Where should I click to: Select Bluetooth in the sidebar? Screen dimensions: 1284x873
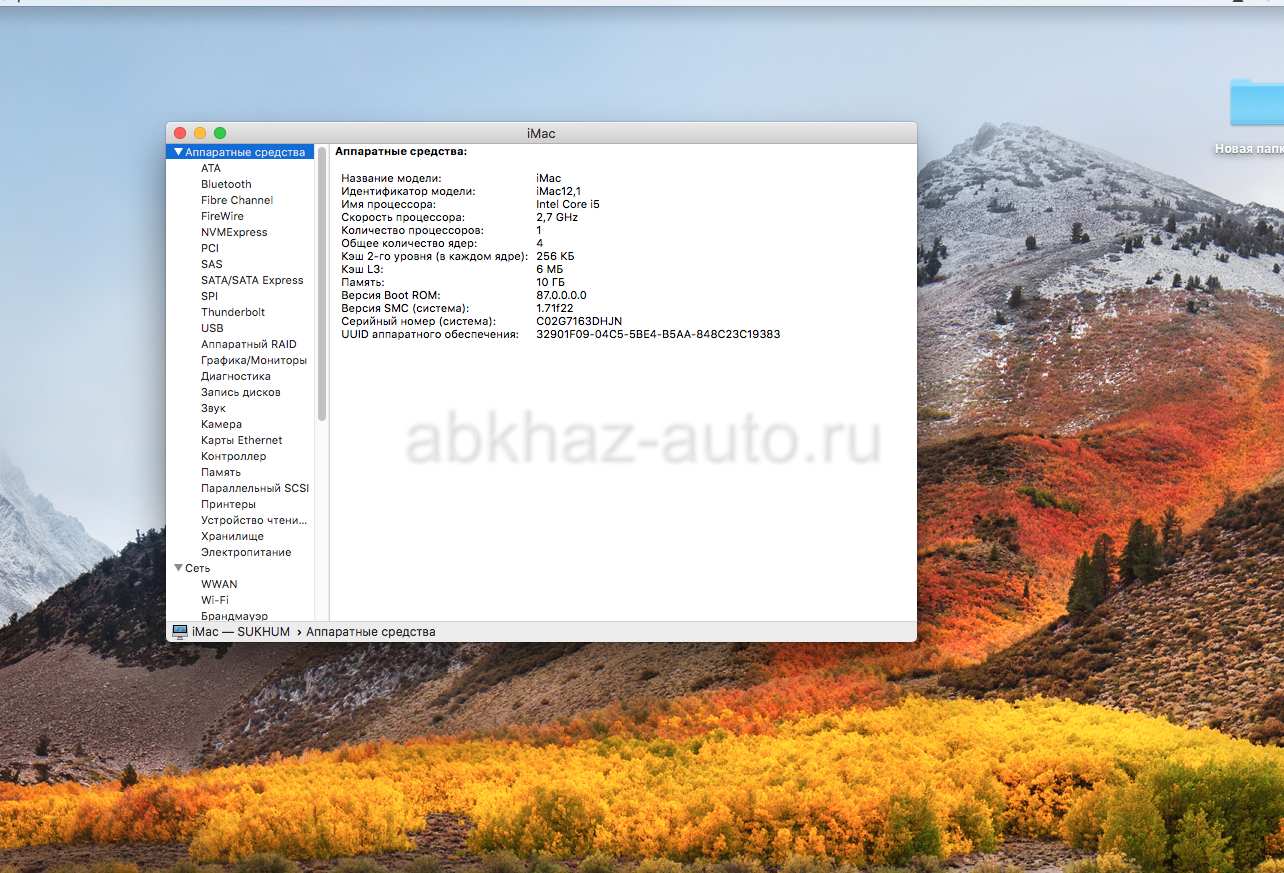226,184
